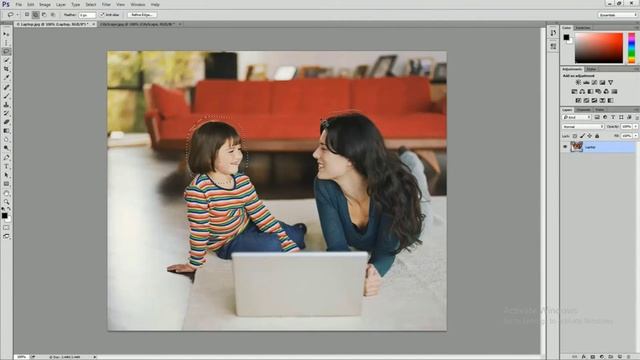Open the status bar info arrow
The image size is (640, 360).
pyautogui.click(x=95, y=357)
